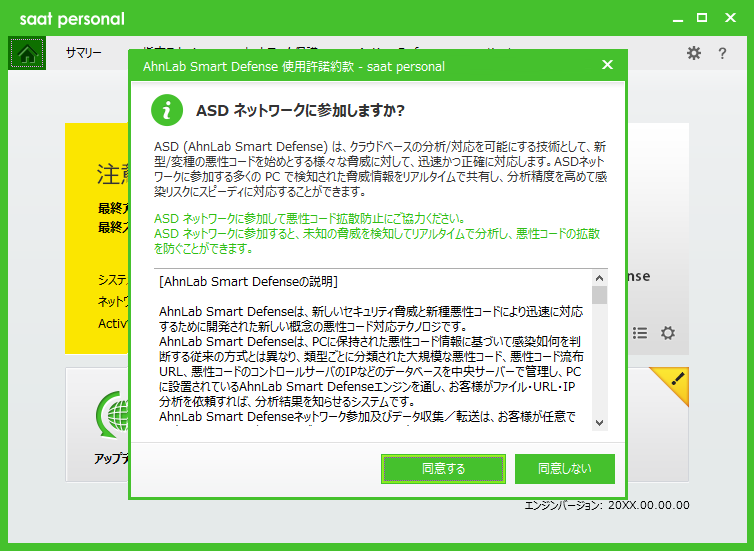Select the サマリー tab

(84, 53)
